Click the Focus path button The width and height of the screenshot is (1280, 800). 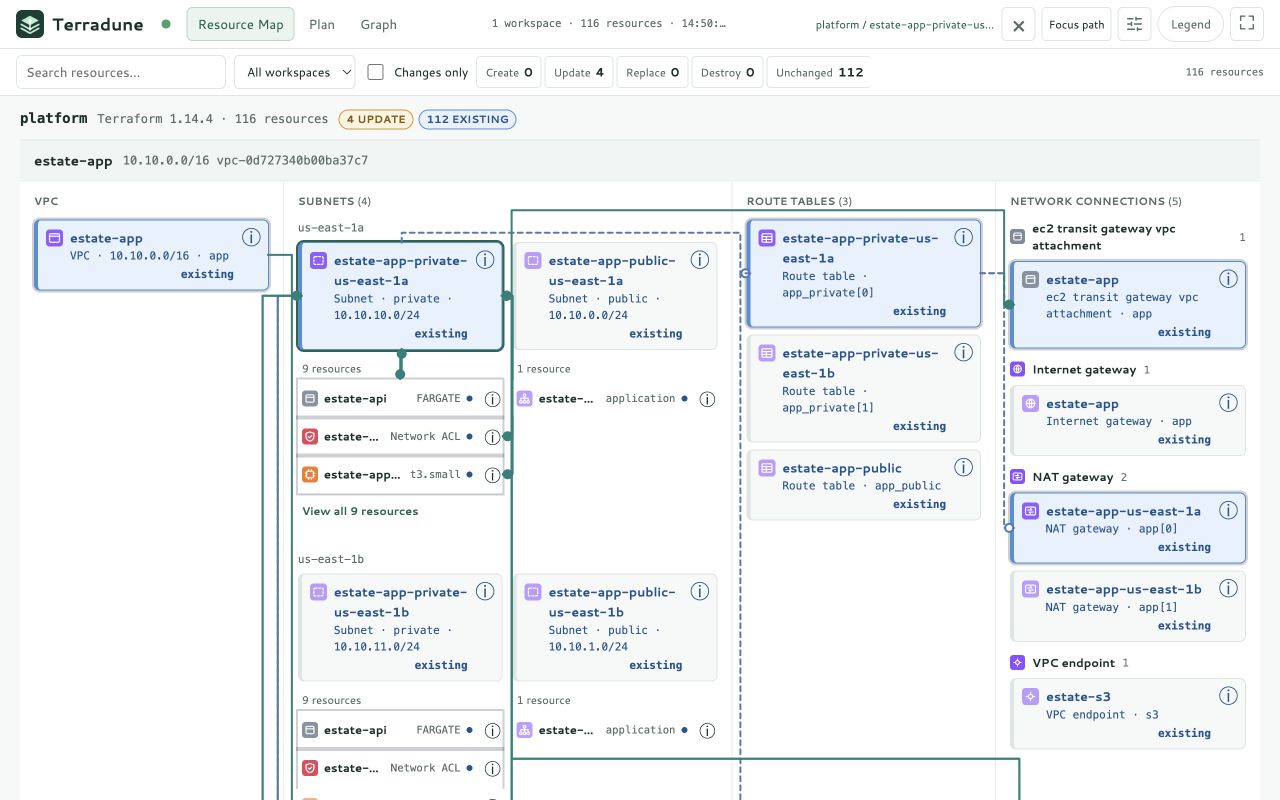1077,24
